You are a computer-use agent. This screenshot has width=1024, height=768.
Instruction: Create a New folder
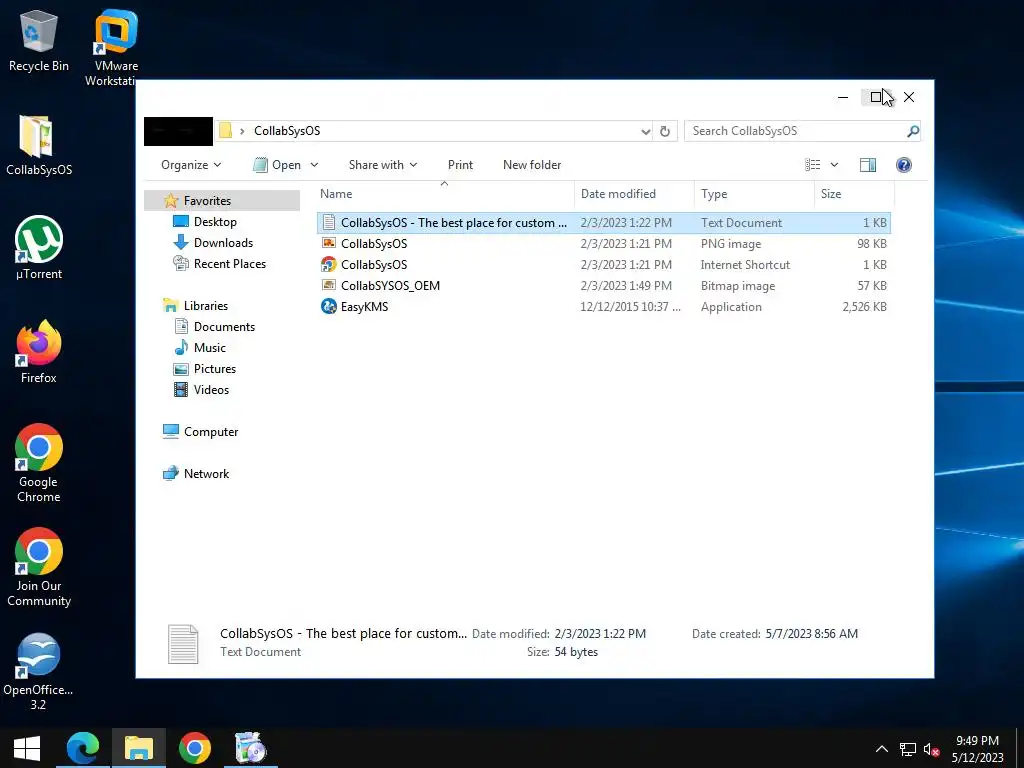[x=532, y=165]
